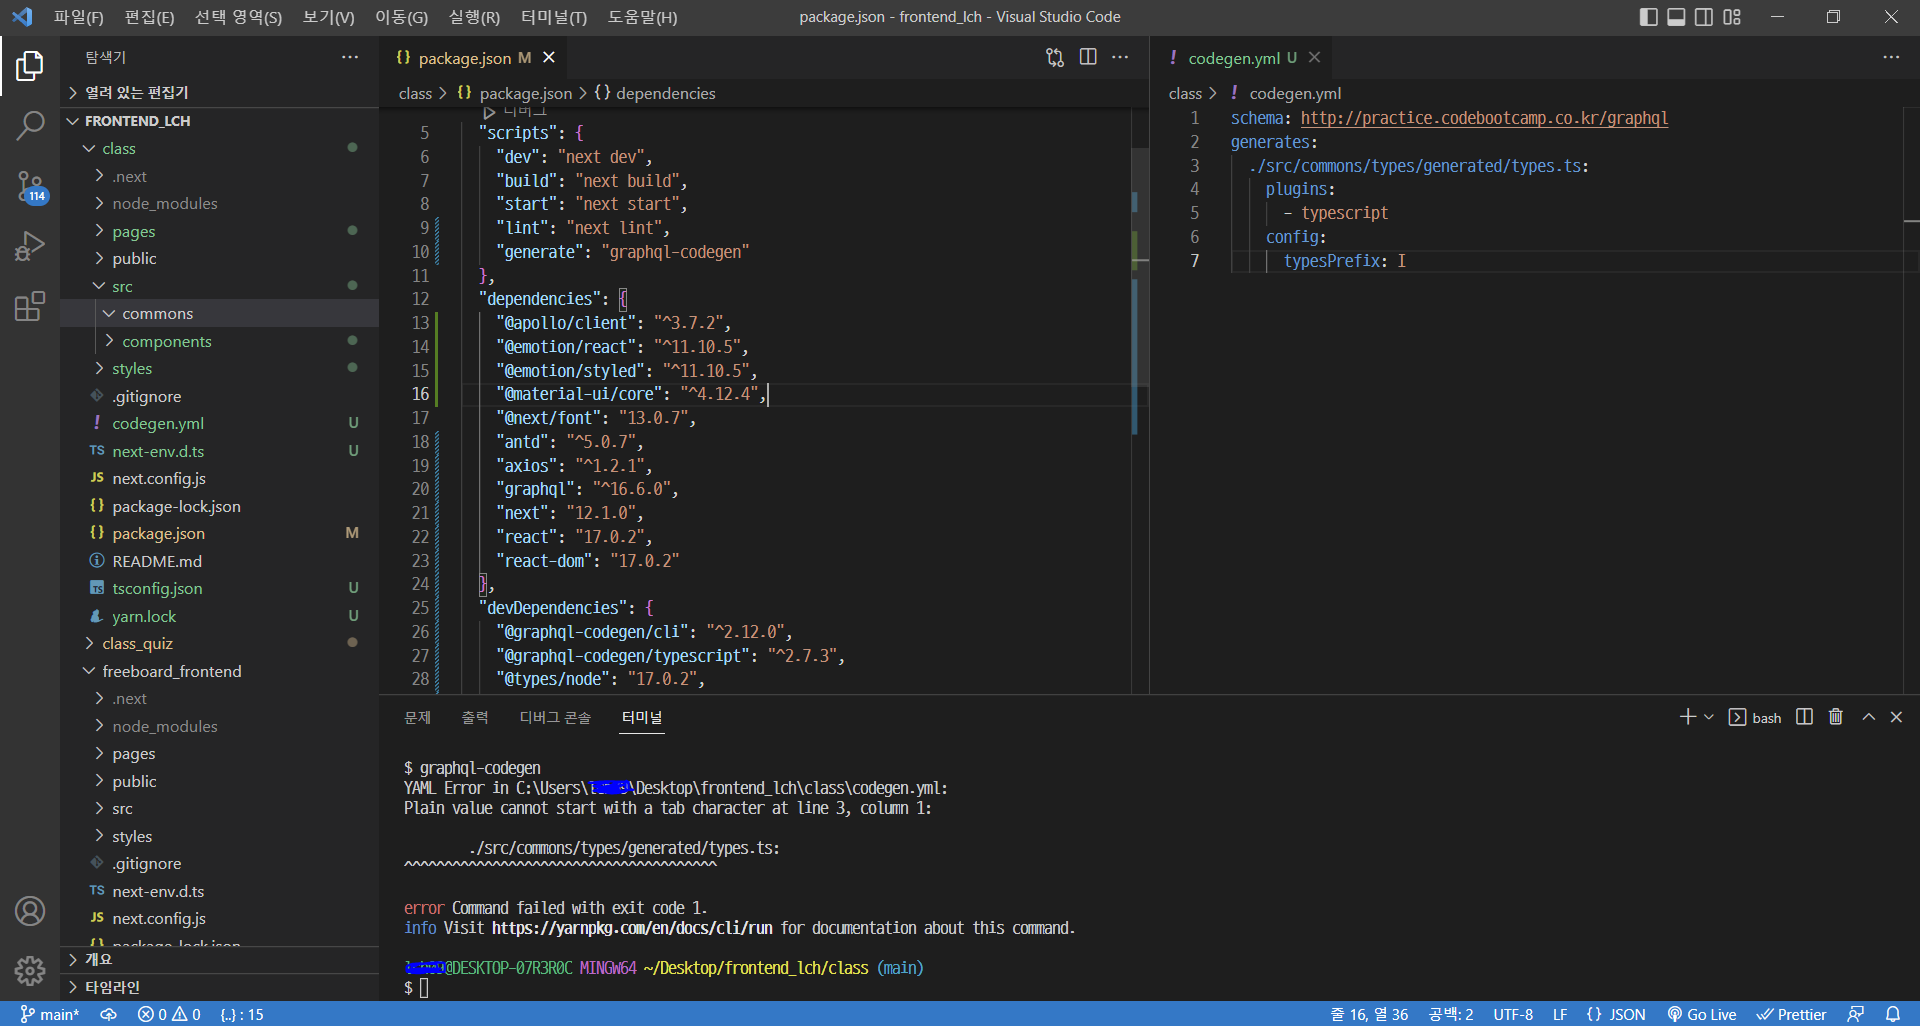Click dependencies breadcrumb in package.json
Viewport: 1920px width, 1026px height.
[x=655, y=93]
